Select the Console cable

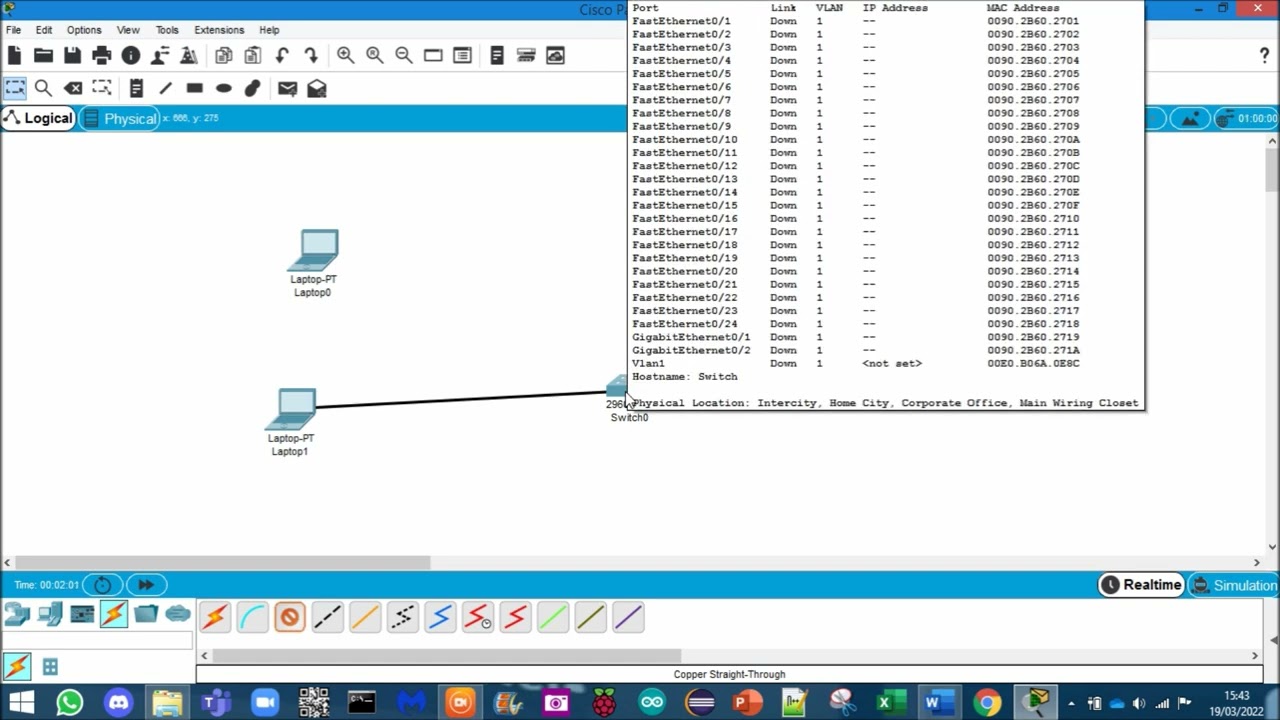(x=252, y=617)
